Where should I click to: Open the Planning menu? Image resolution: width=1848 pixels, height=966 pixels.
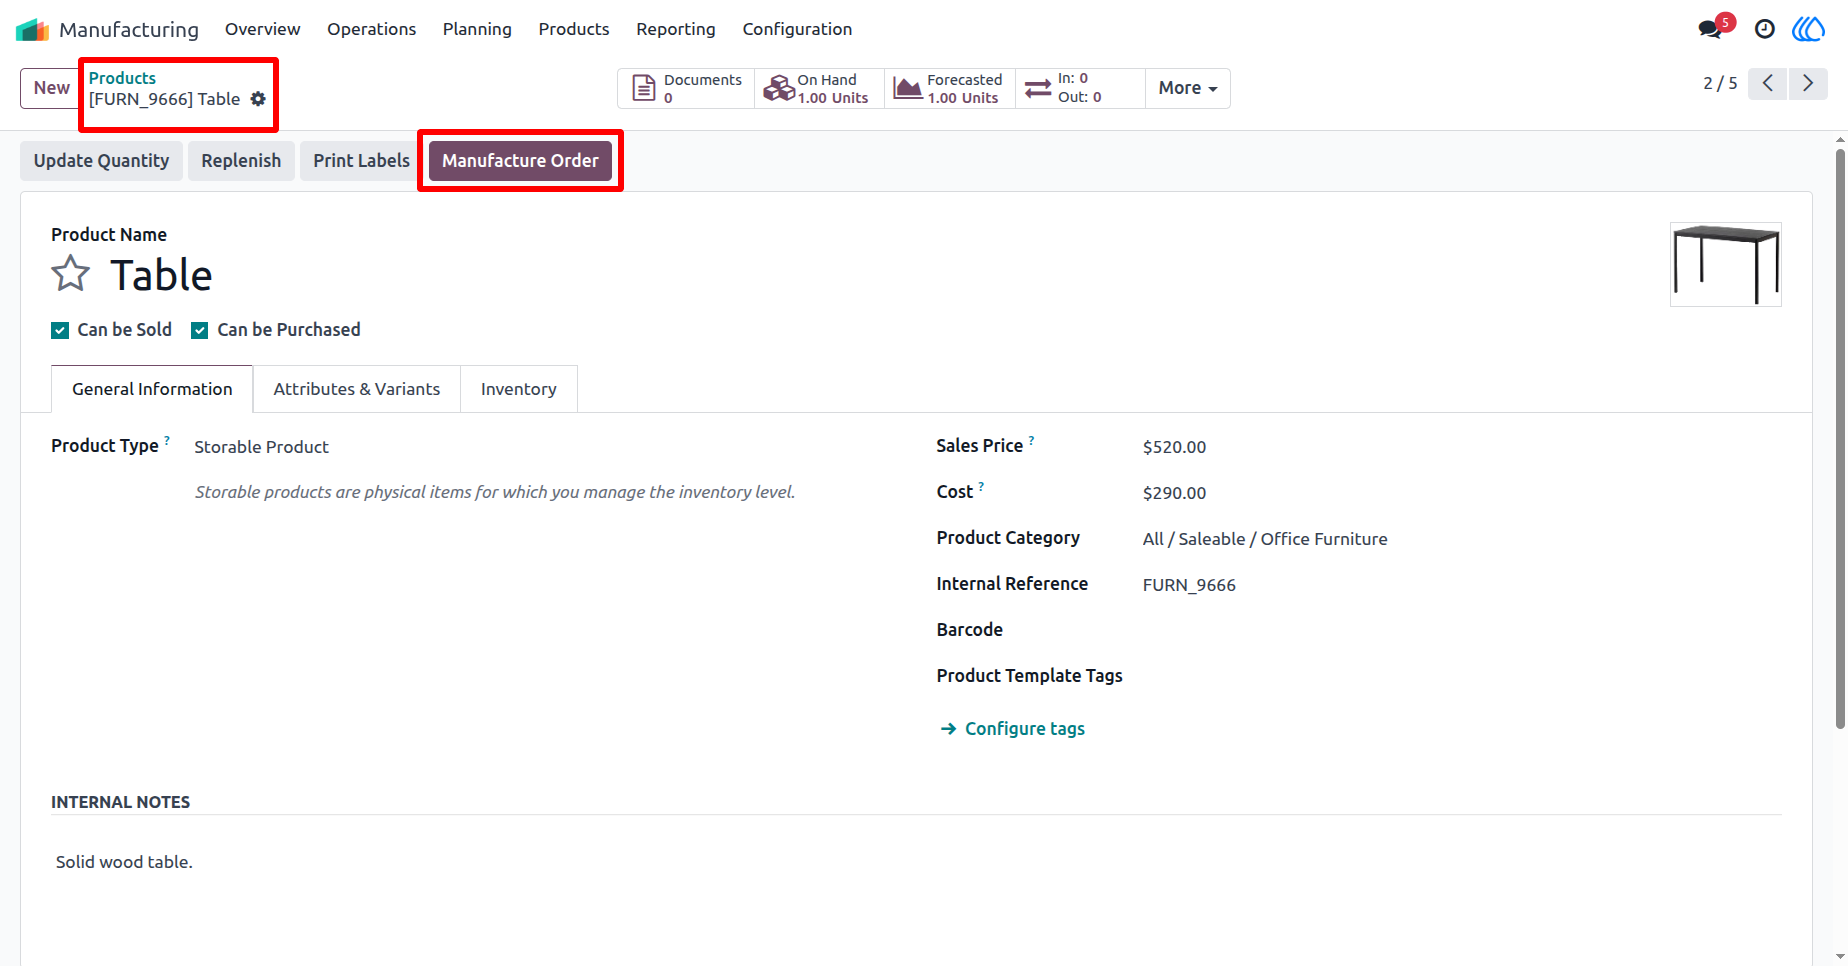pyautogui.click(x=477, y=29)
